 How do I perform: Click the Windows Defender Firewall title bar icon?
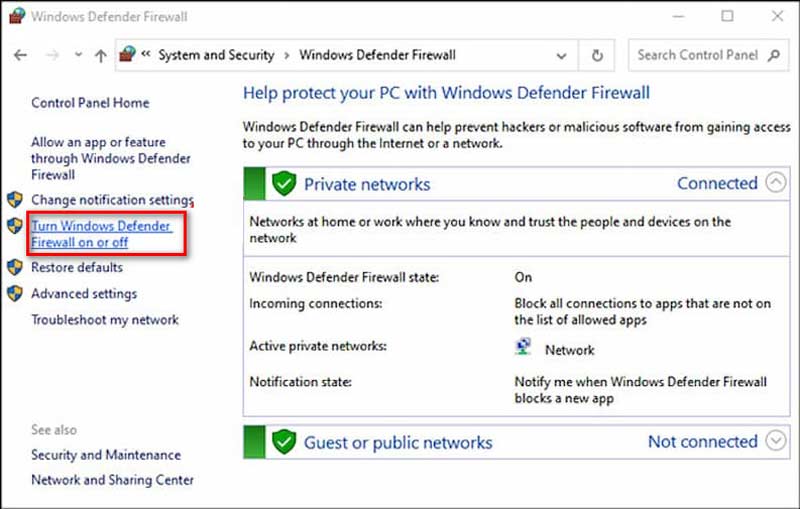(16, 16)
